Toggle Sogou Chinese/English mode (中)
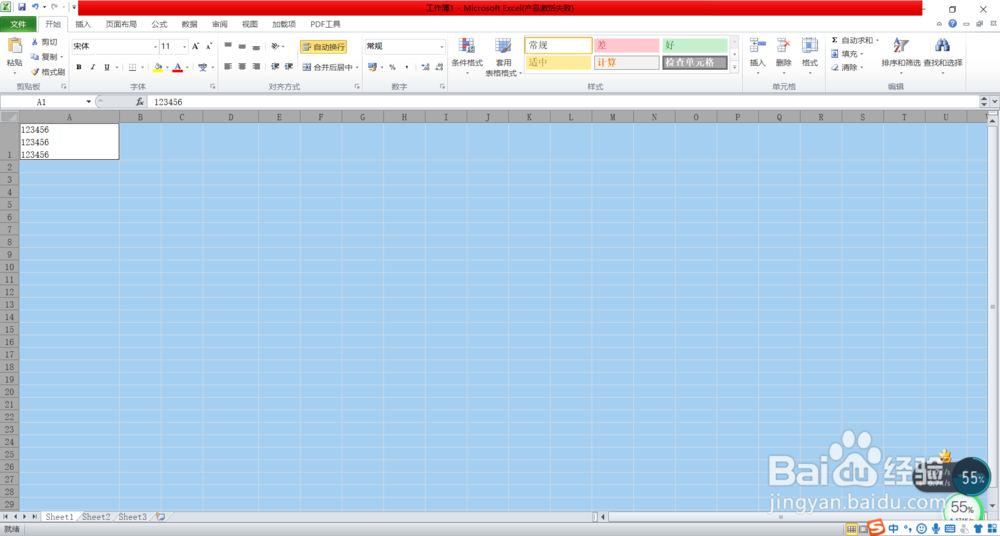The height and width of the screenshot is (536, 1000). click(893, 528)
